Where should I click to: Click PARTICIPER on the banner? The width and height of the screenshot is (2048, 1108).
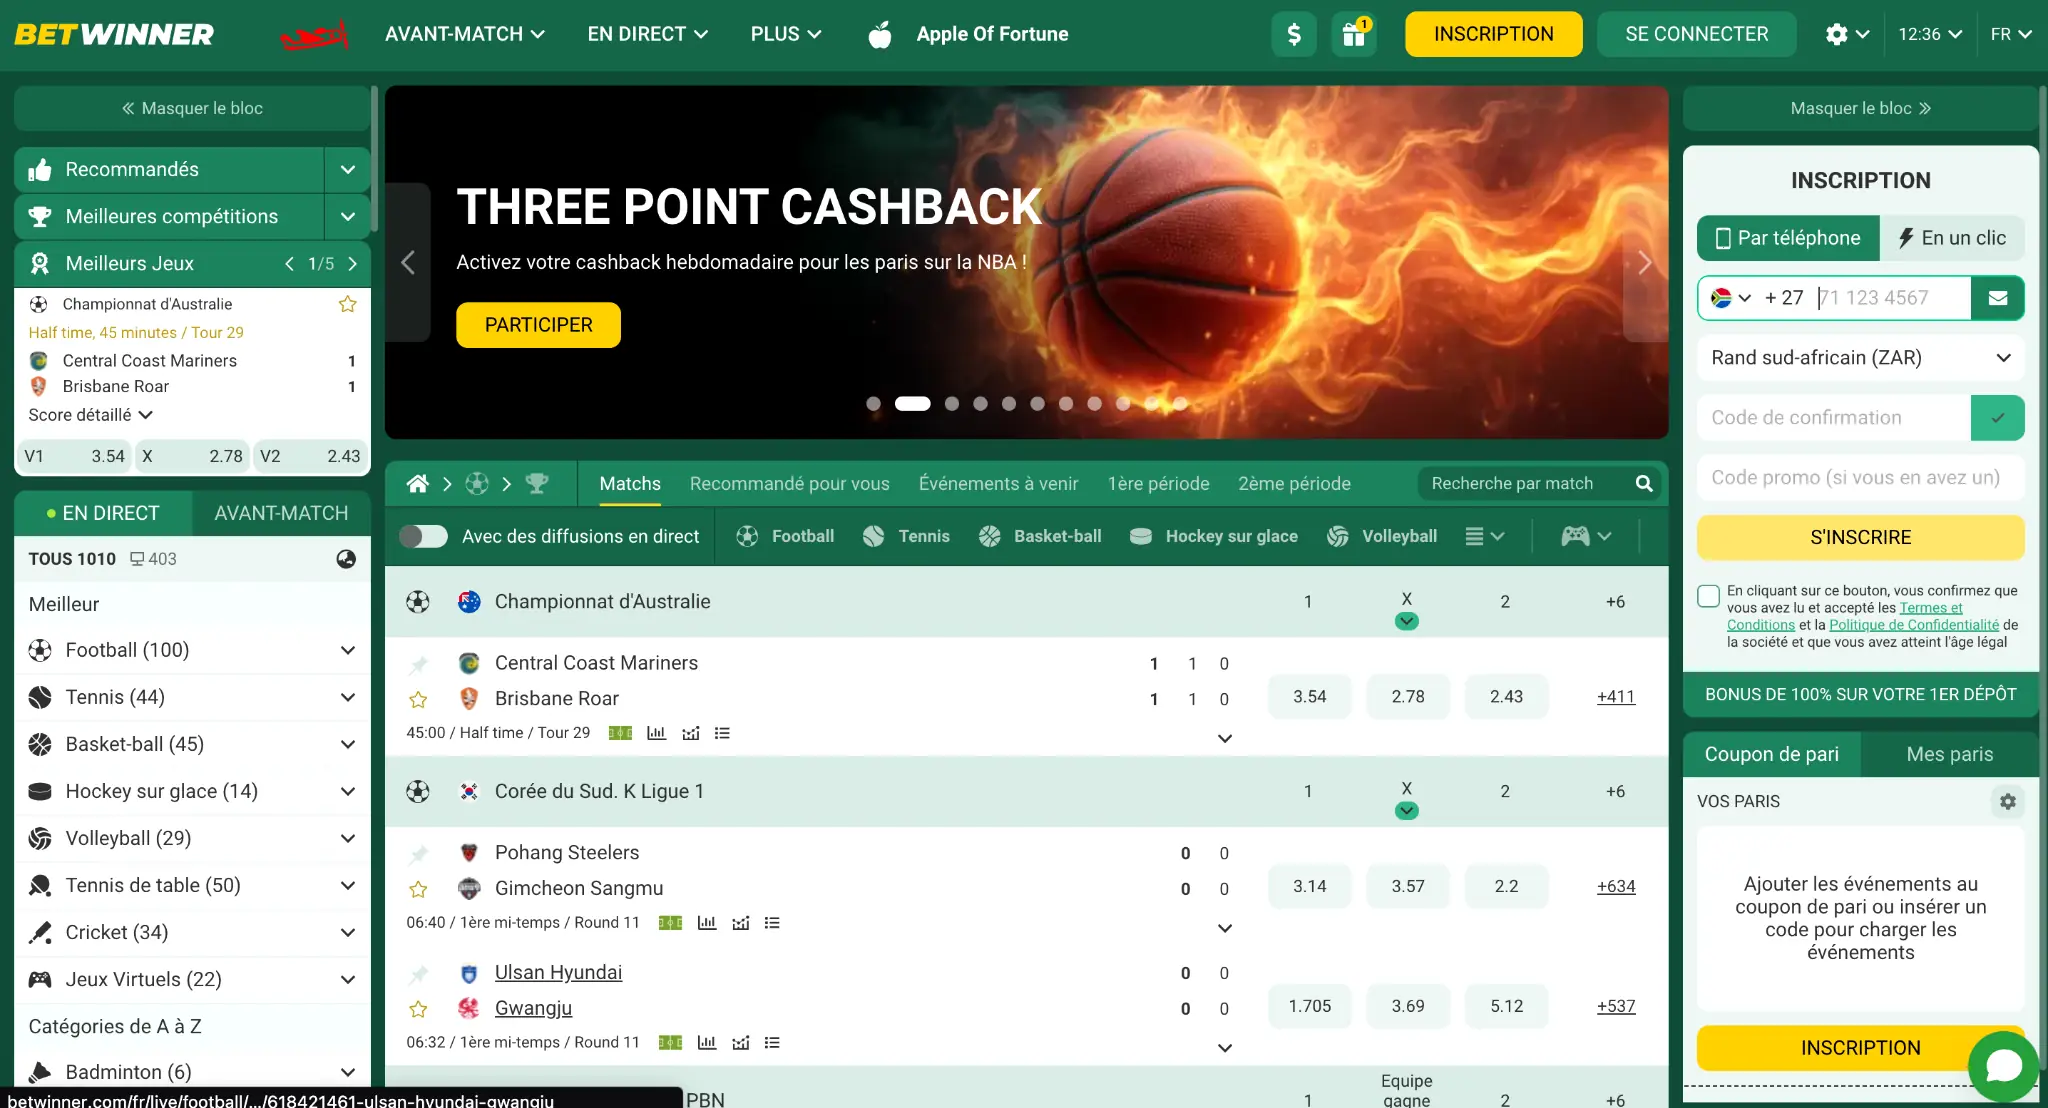538,325
